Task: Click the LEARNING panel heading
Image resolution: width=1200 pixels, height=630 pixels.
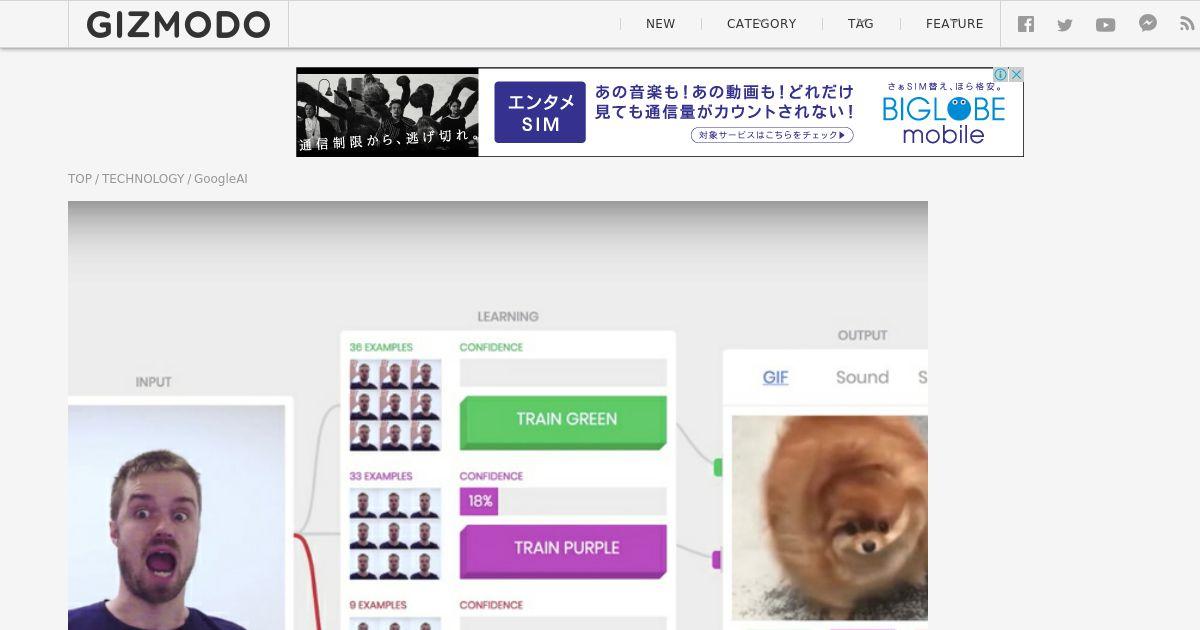Action: 508,316
